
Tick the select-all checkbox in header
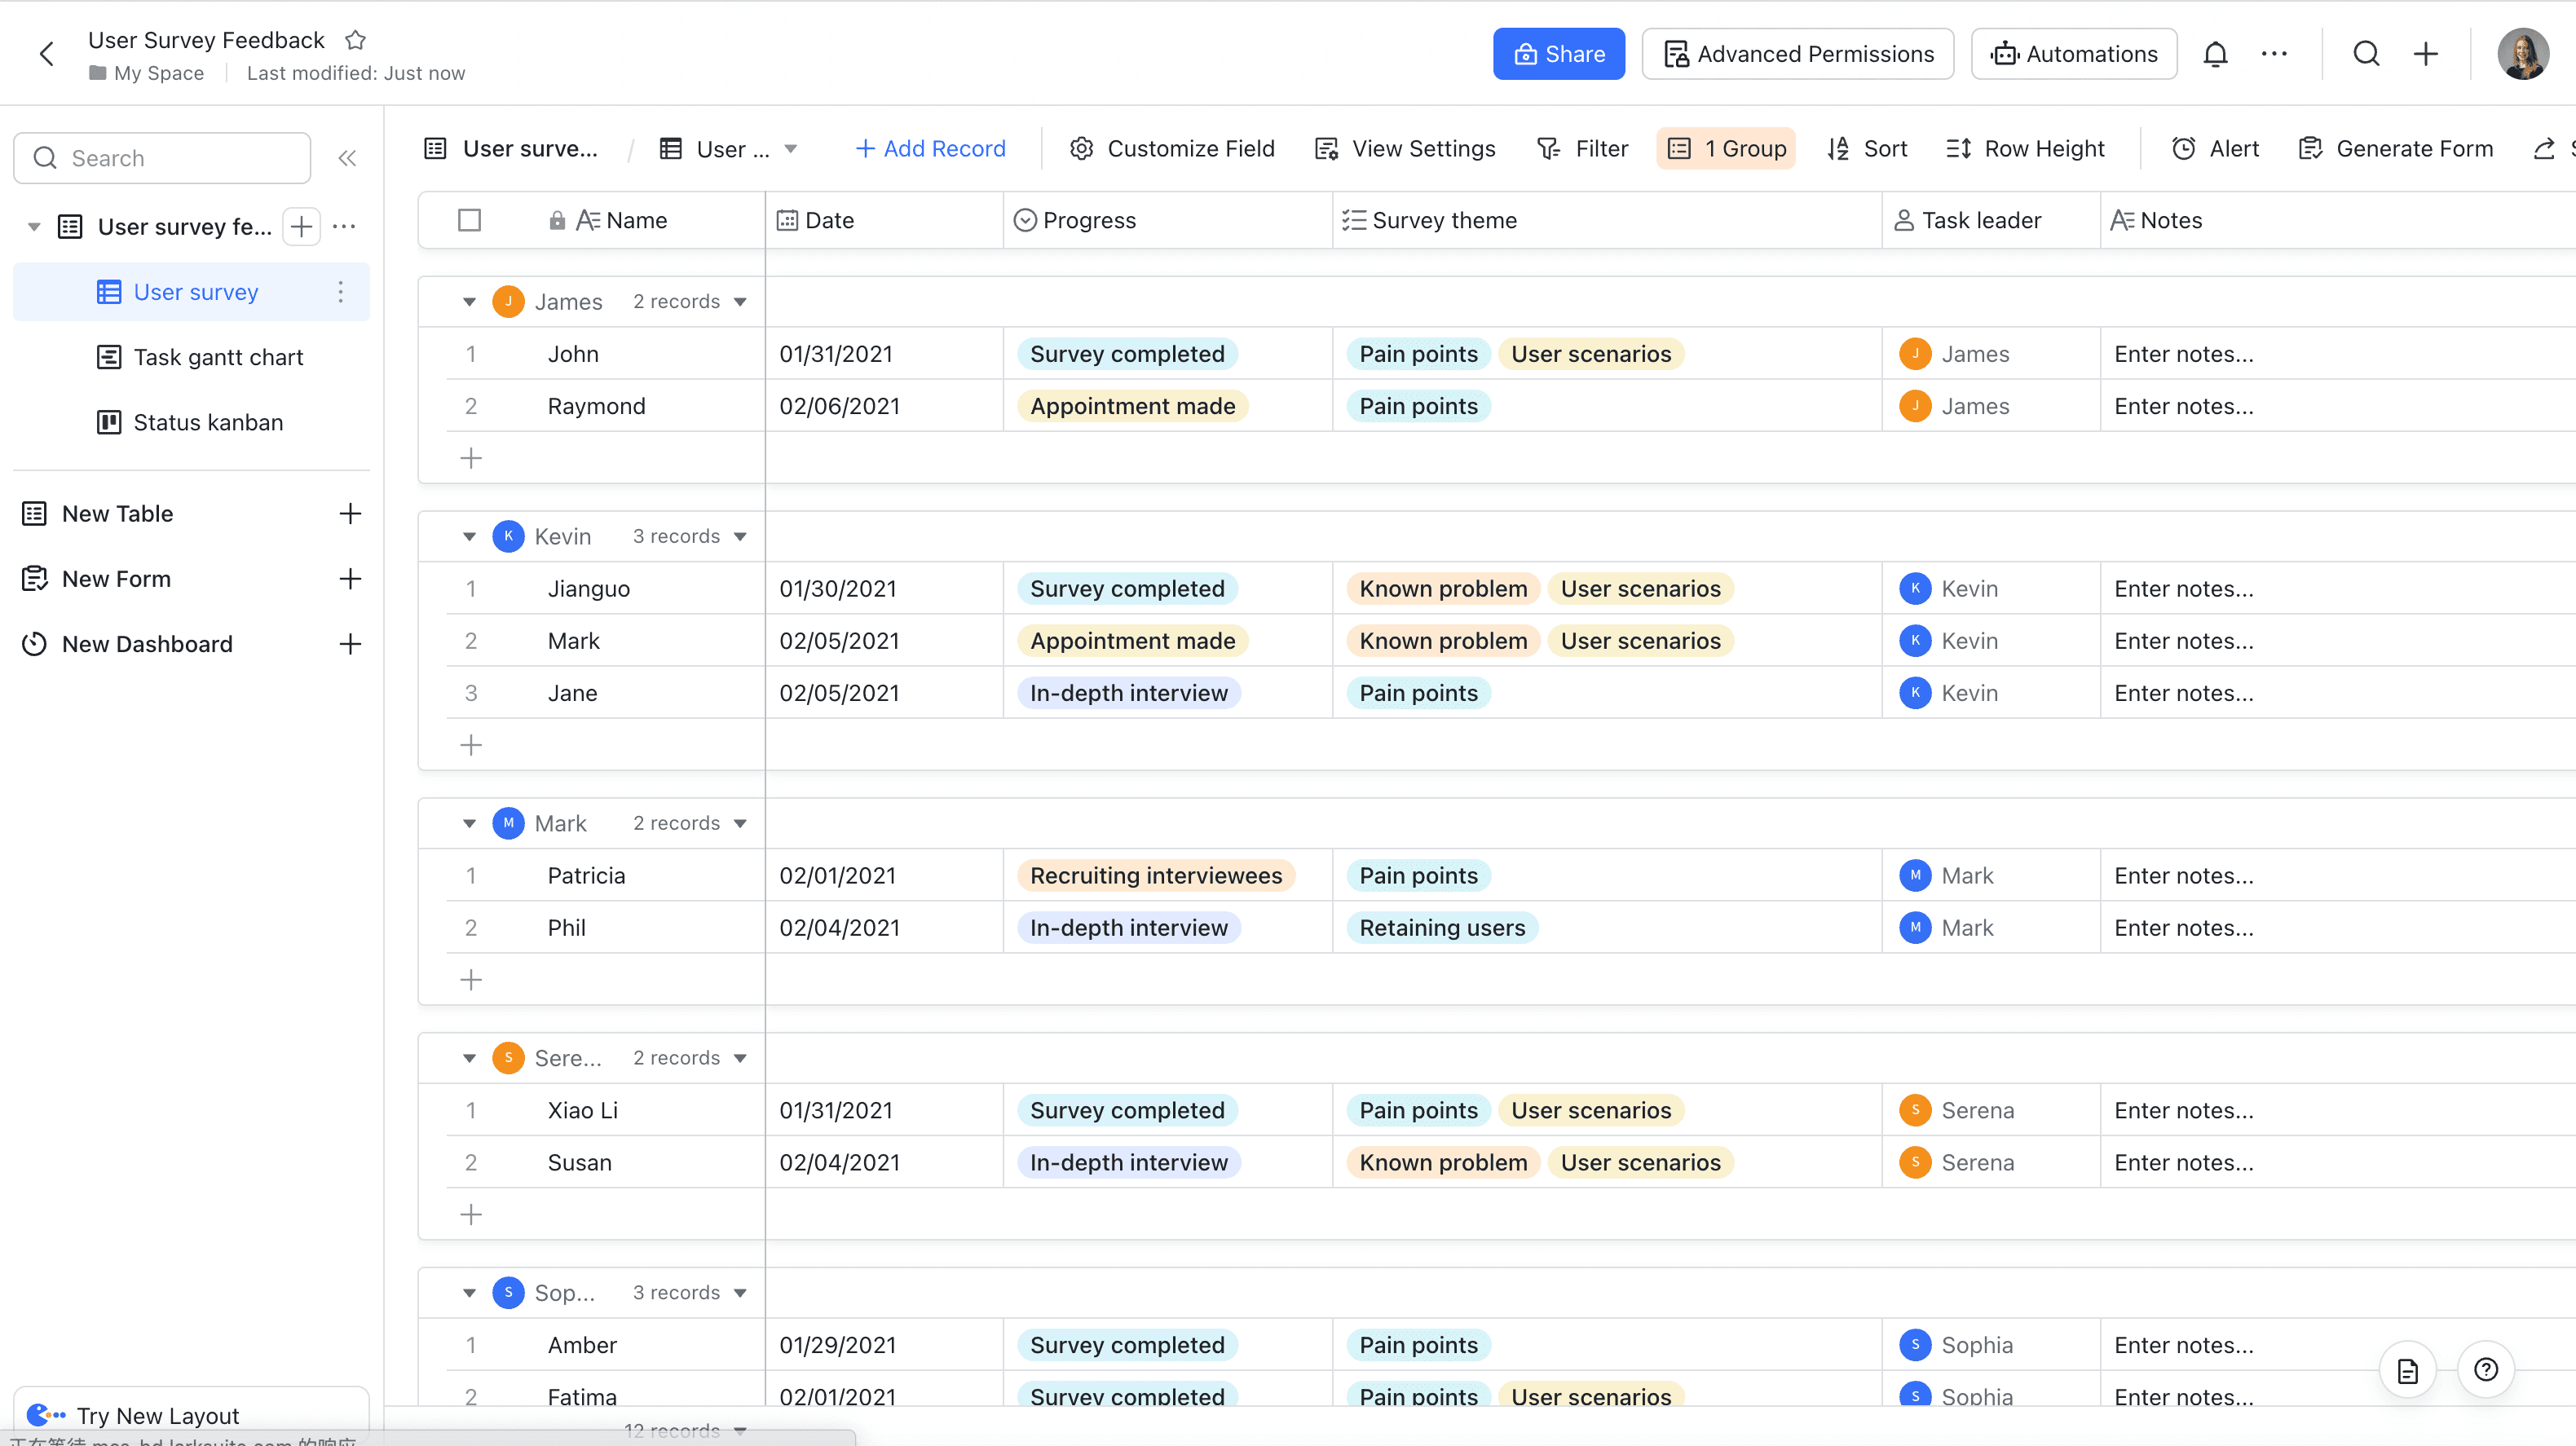[469, 220]
